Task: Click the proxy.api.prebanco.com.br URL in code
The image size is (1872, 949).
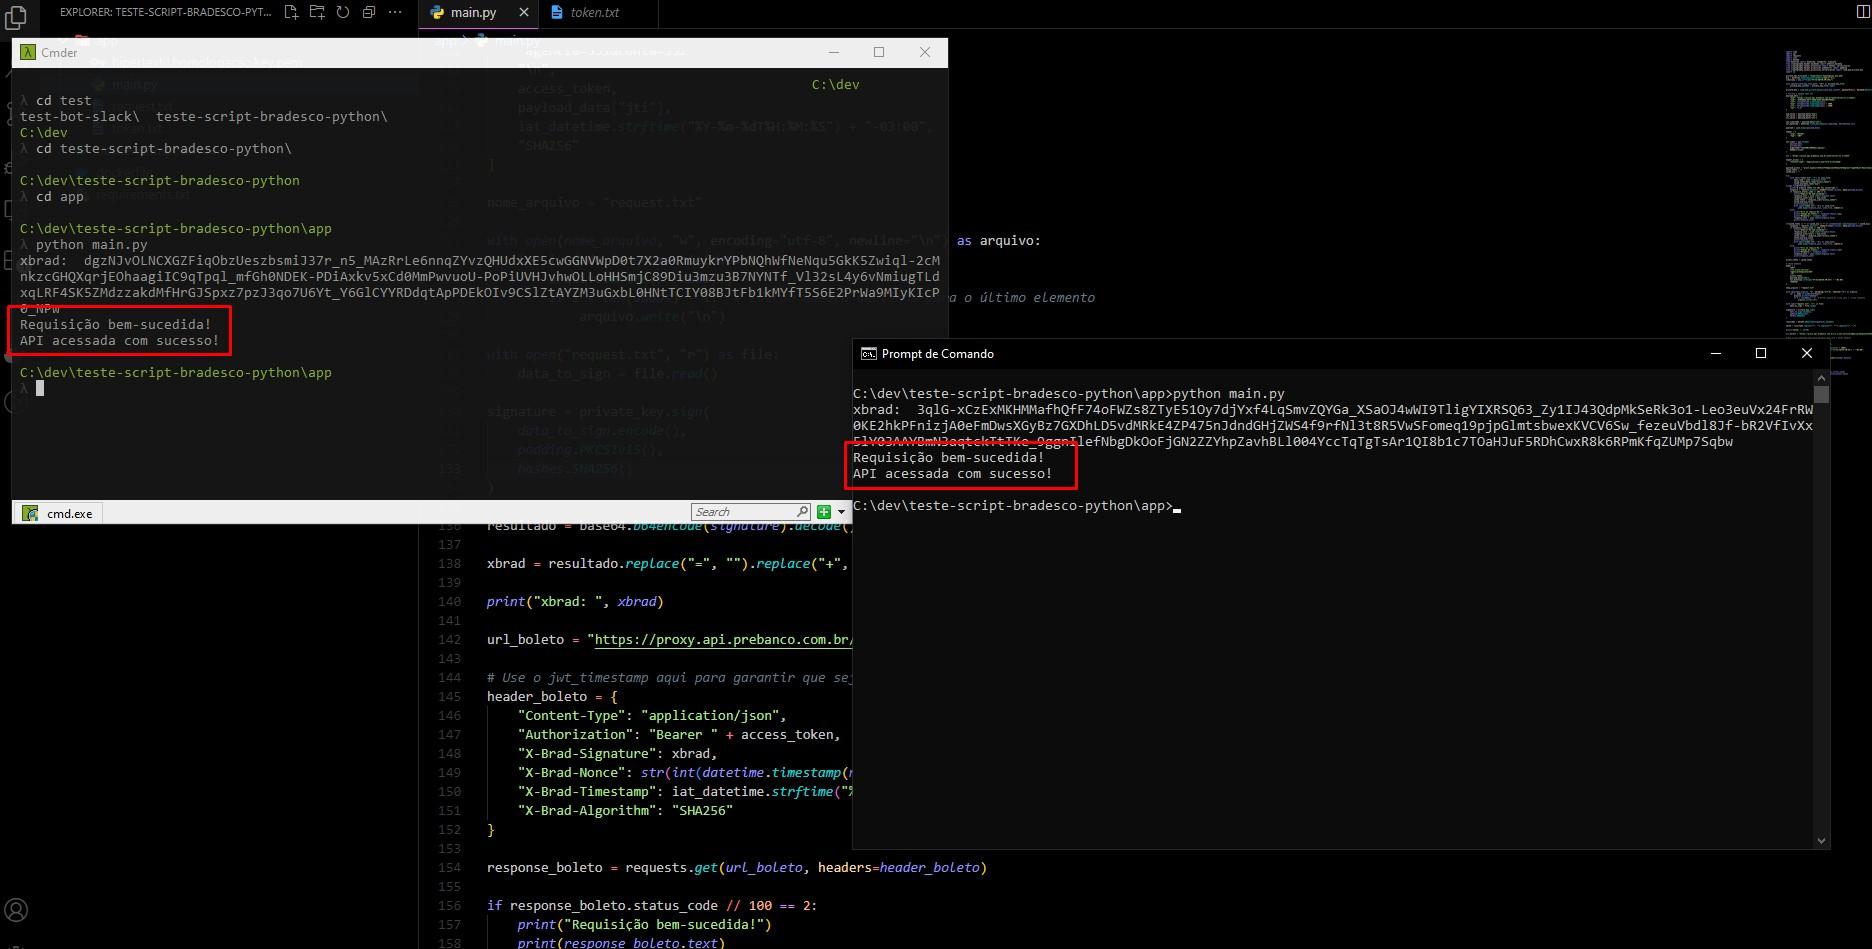Action: click(x=722, y=640)
